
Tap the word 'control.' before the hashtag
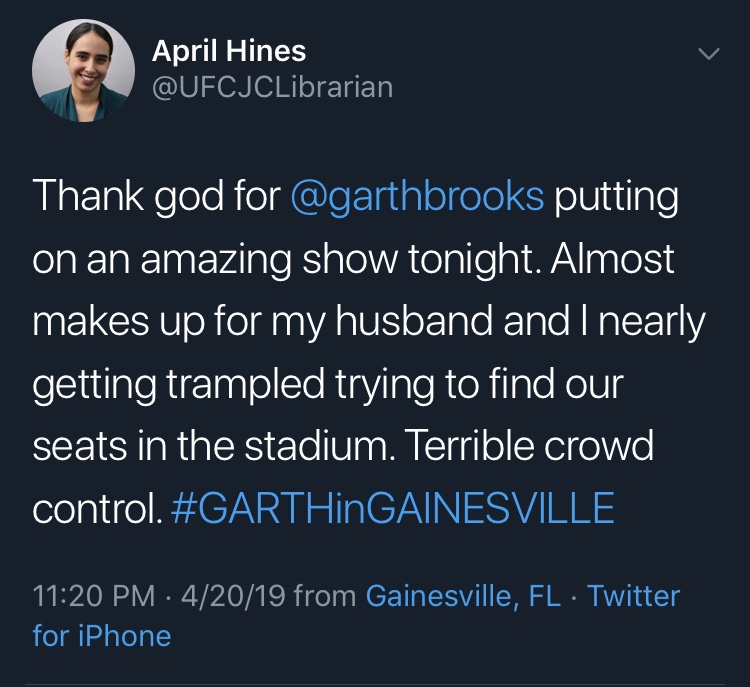(98, 509)
